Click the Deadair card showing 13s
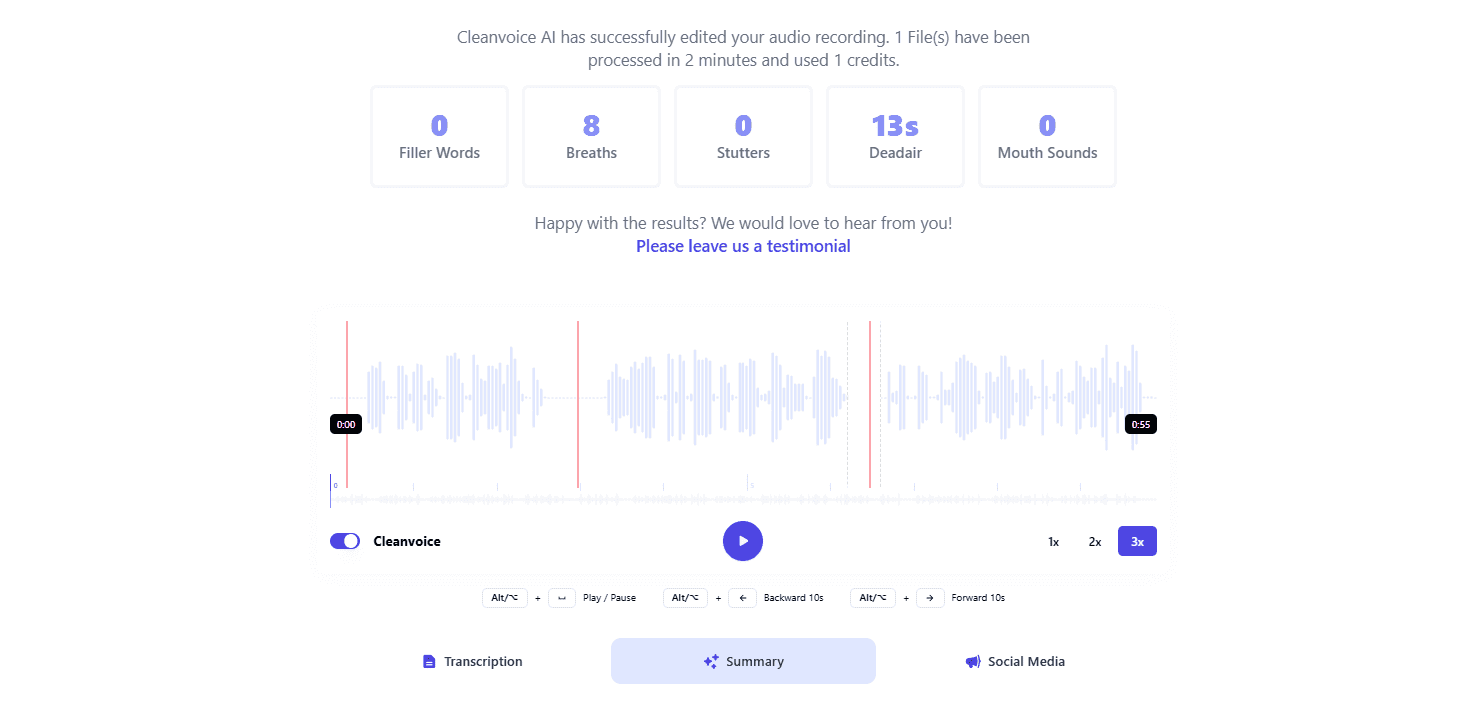Viewport: 1469px width, 716px height. click(895, 136)
